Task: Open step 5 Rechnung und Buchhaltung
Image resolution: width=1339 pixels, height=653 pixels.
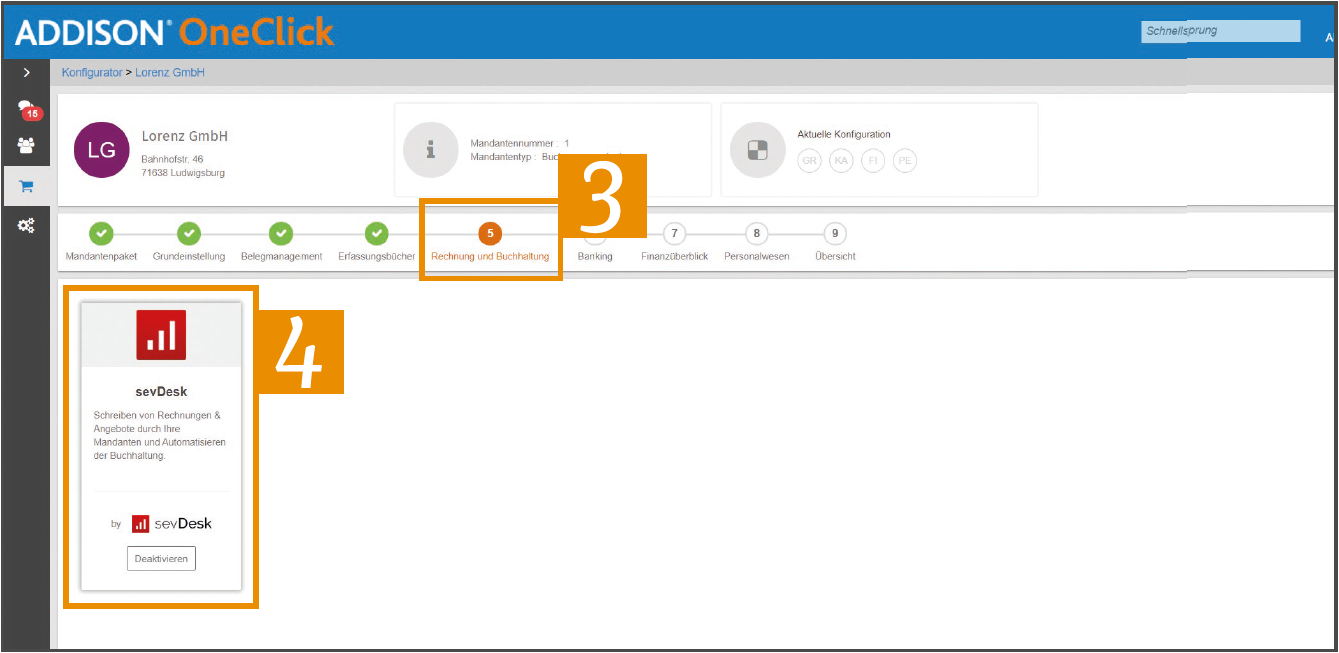Action: pyautogui.click(x=490, y=243)
